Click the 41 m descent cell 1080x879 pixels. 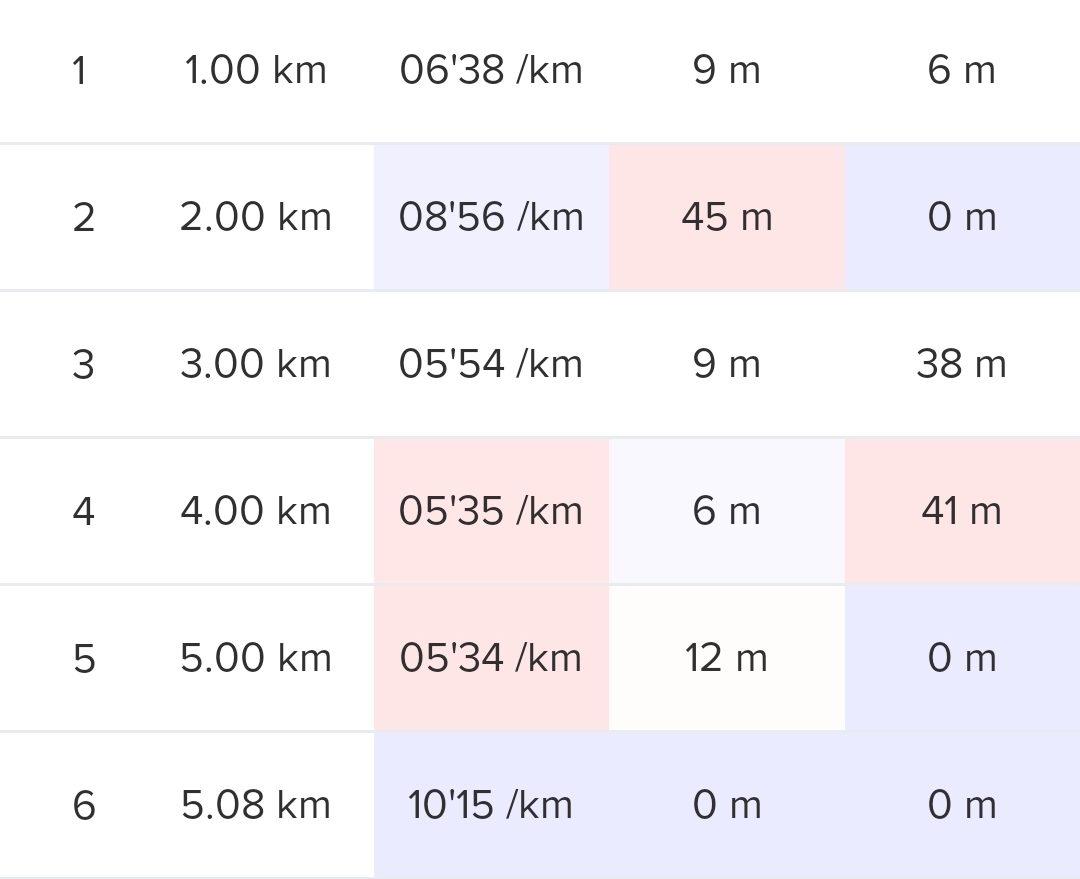(961, 512)
